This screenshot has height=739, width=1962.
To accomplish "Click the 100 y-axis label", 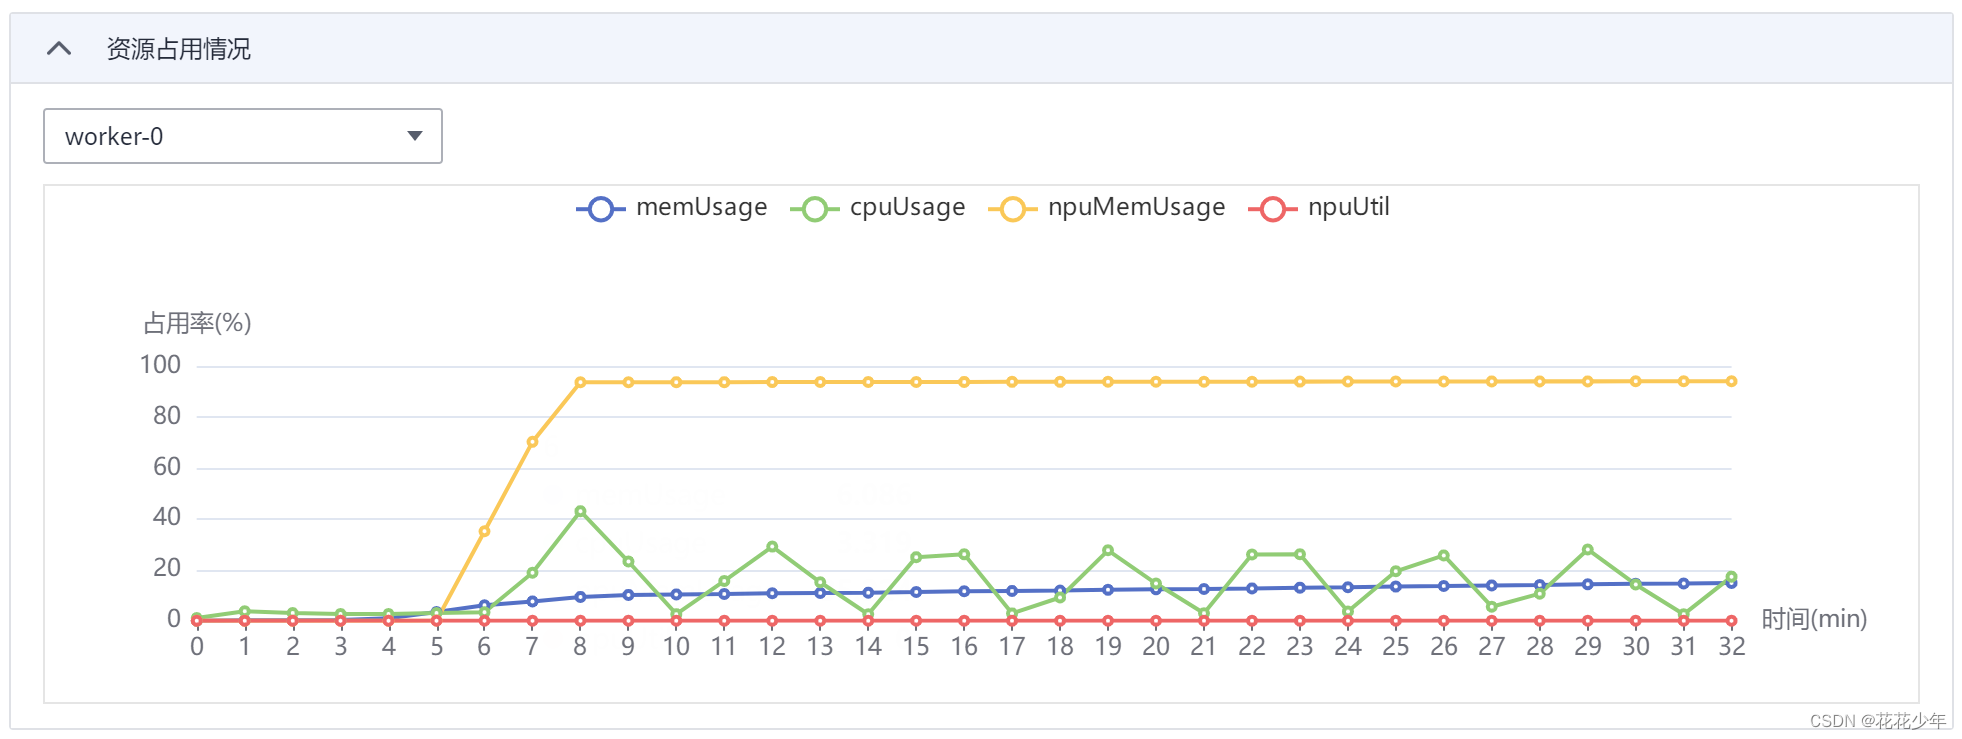I will [160, 365].
